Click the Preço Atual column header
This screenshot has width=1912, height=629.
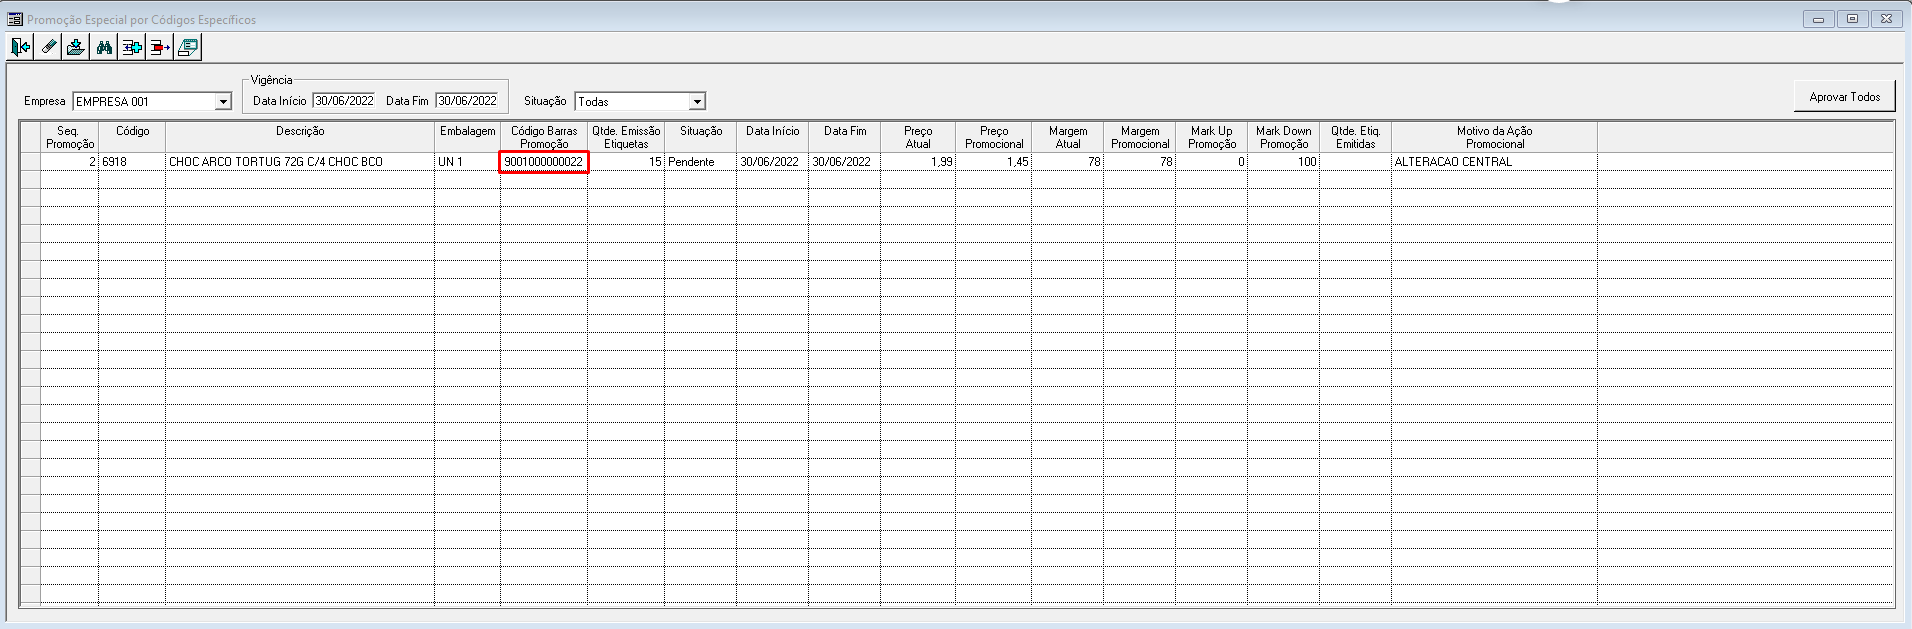[918, 137]
